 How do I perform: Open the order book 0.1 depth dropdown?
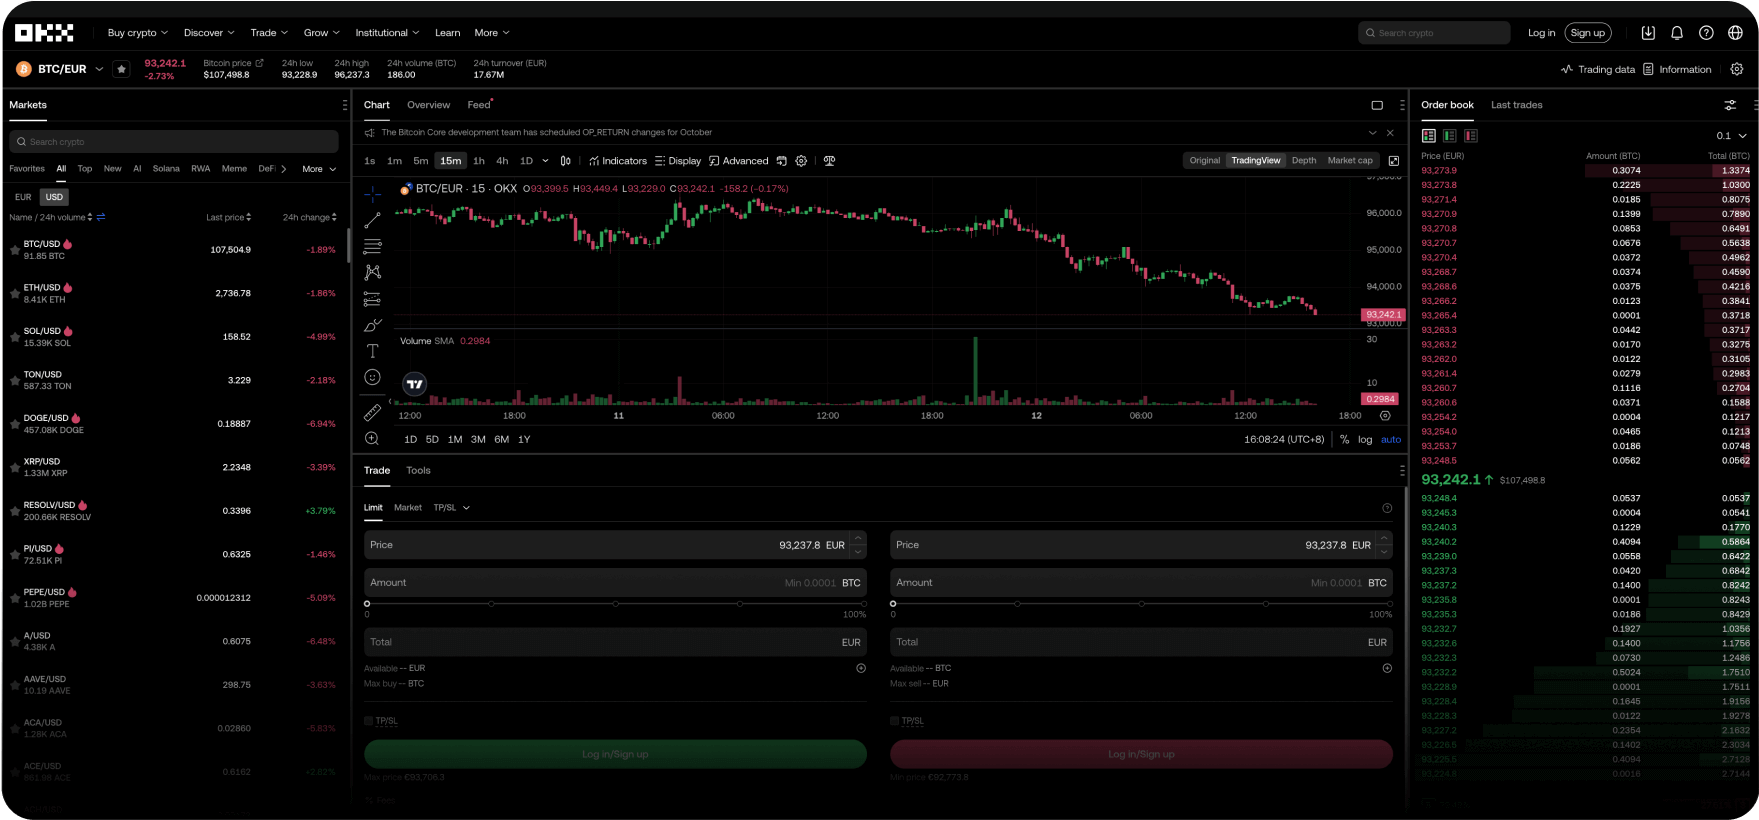pos(1732,136)
